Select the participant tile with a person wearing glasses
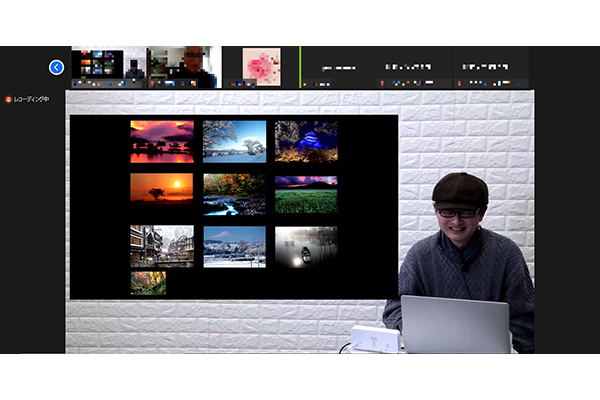The width and height of the screenshot is (600, 400). click(x=183, y=67)
